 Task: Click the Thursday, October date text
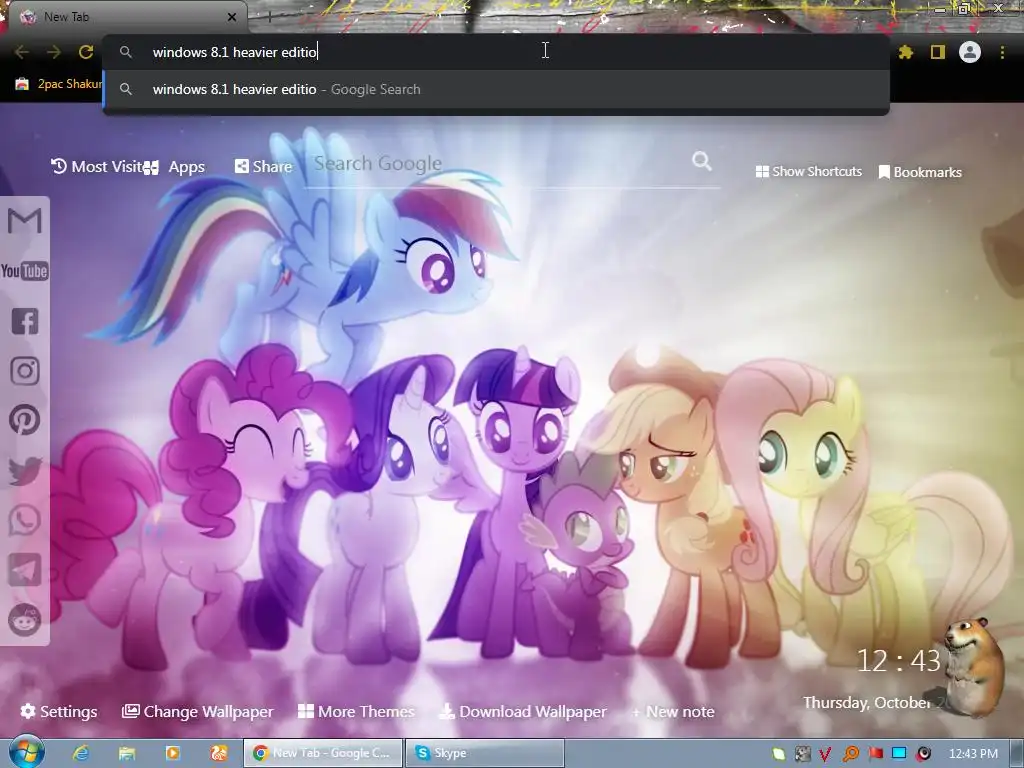(x=867, y=703)
